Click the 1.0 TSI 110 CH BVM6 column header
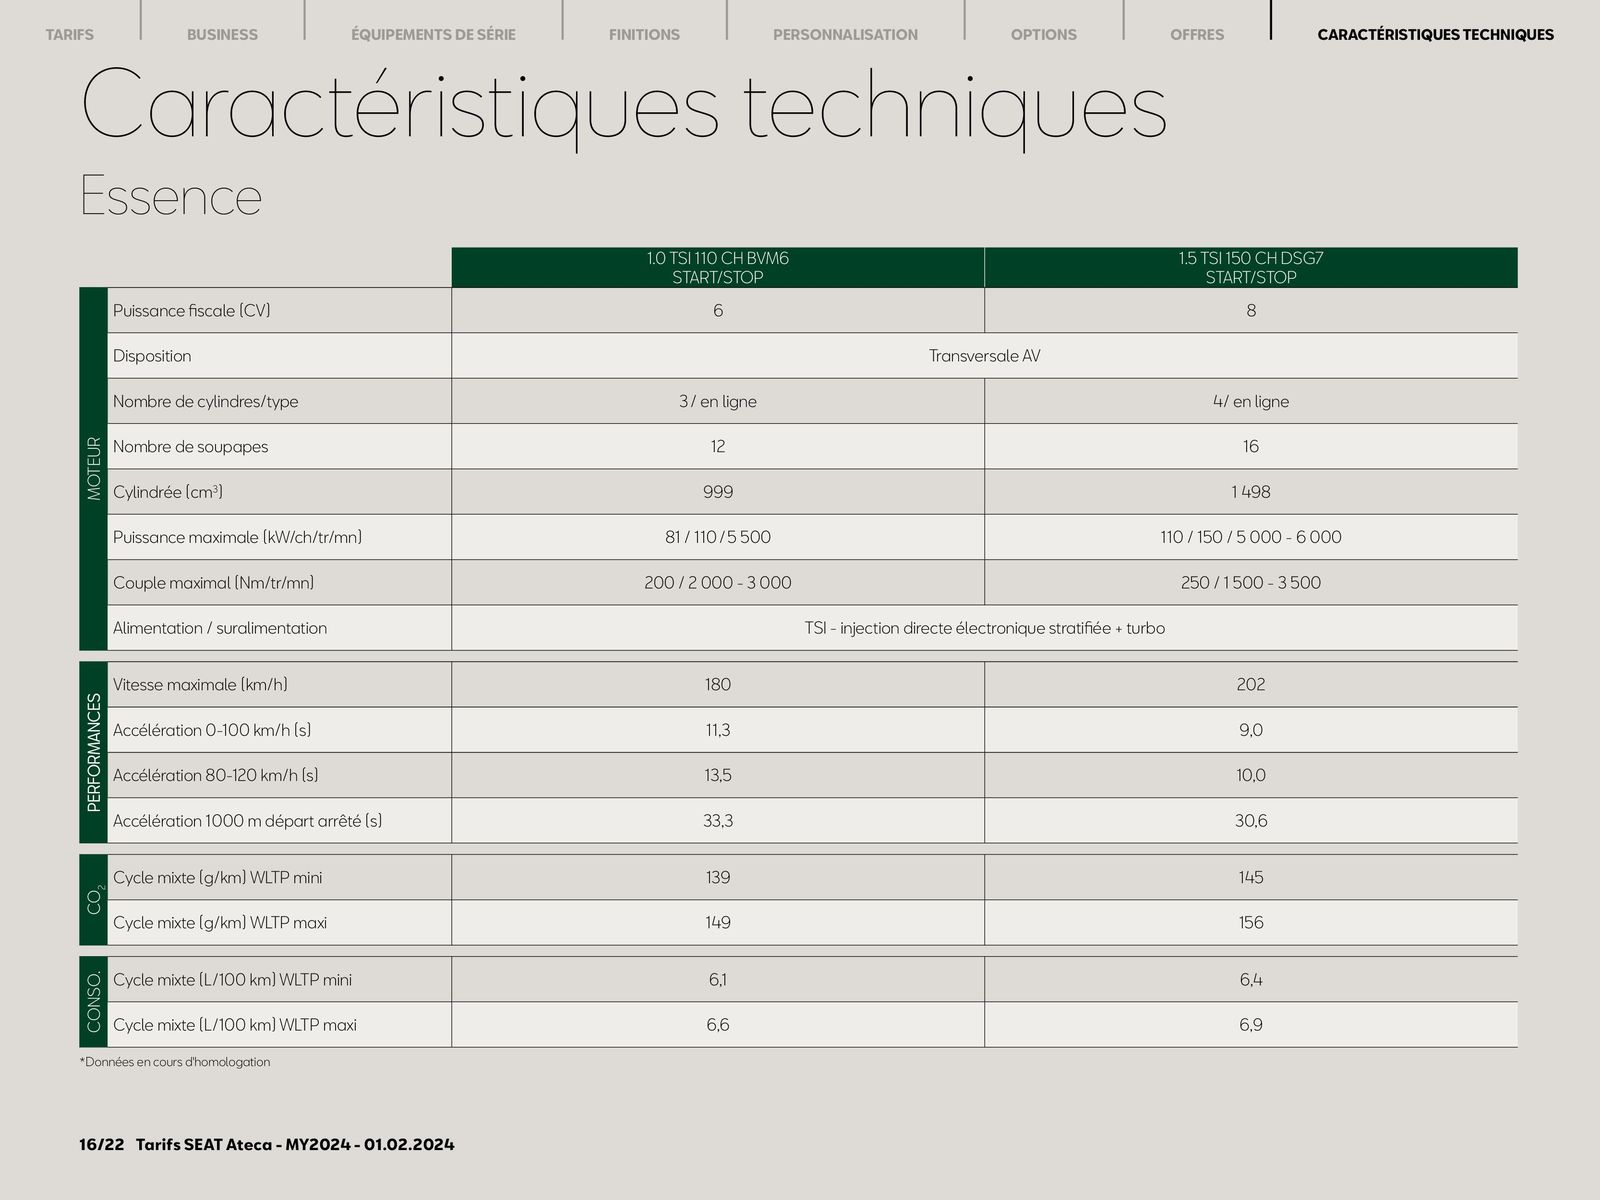Image resolution: width=1600 pixels, height=1200 pixels. [x=718, y=268]
